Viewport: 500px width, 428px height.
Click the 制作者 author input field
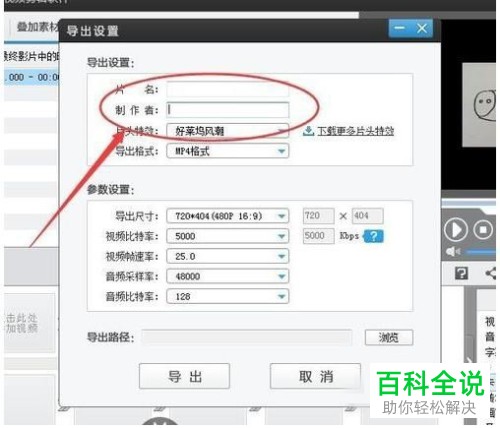[x=228, y=110]
